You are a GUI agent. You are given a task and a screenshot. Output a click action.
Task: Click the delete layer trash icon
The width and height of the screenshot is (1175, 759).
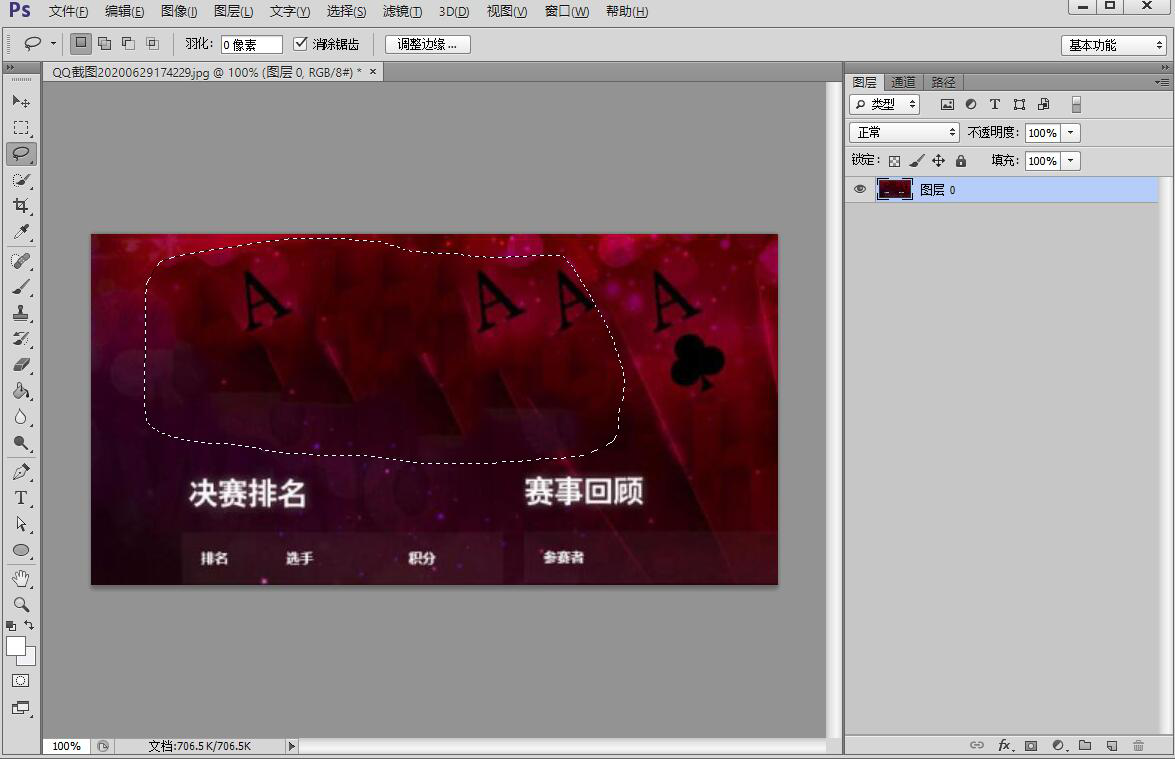(1138, 745)
